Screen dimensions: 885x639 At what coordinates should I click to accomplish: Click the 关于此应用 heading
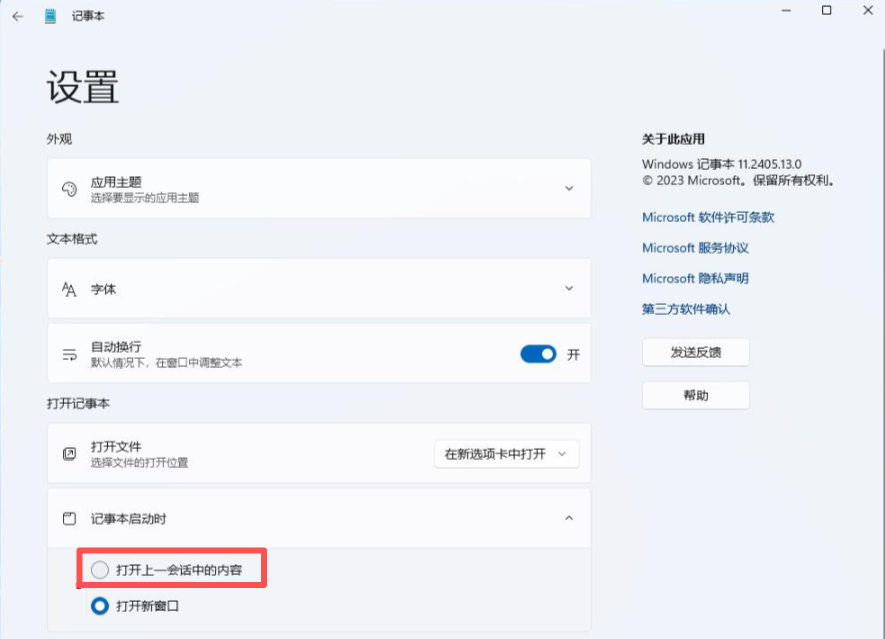coord(673,139)
